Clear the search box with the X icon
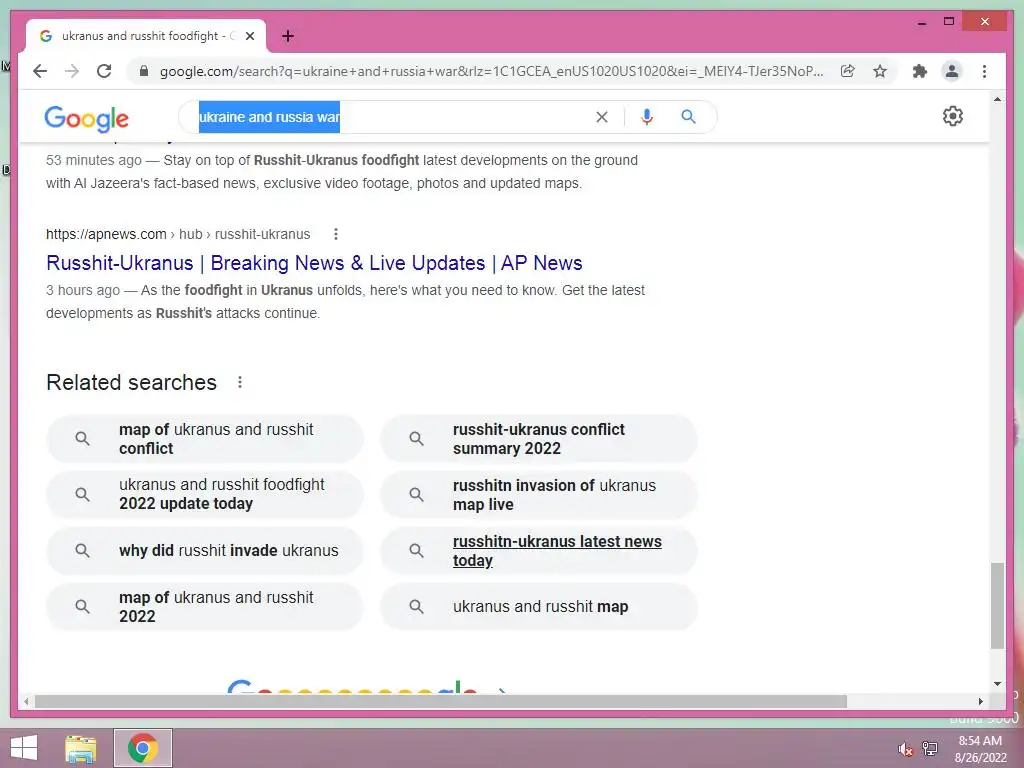 tap(602, 117)
